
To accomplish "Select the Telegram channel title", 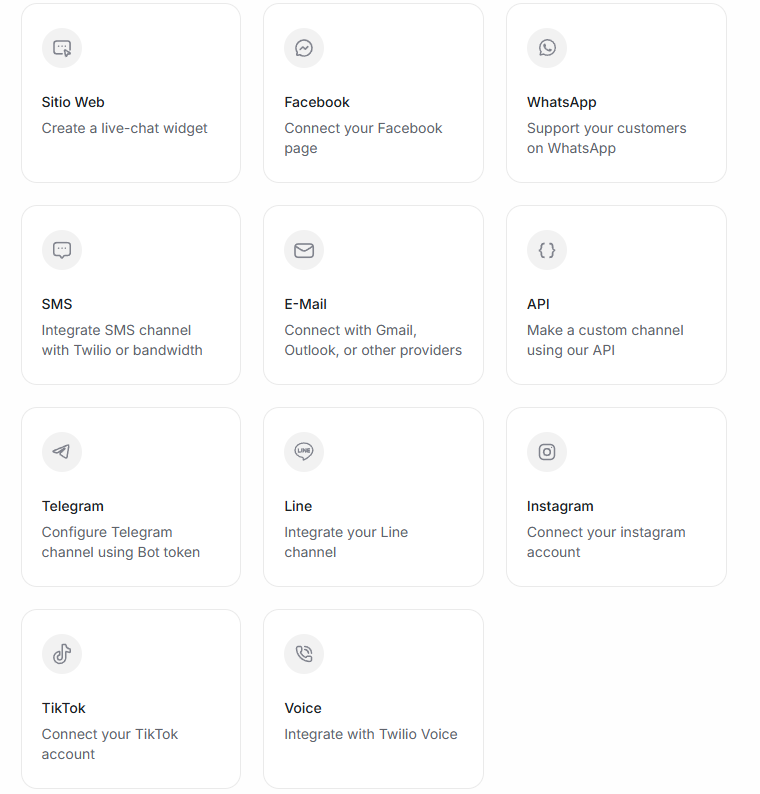I will point(73,506).
